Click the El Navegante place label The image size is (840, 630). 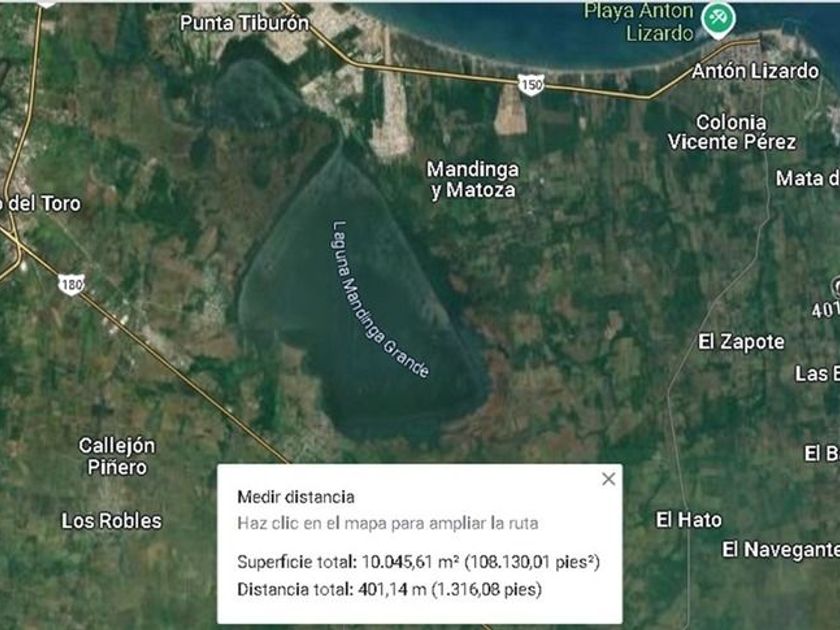coord(781,550)
